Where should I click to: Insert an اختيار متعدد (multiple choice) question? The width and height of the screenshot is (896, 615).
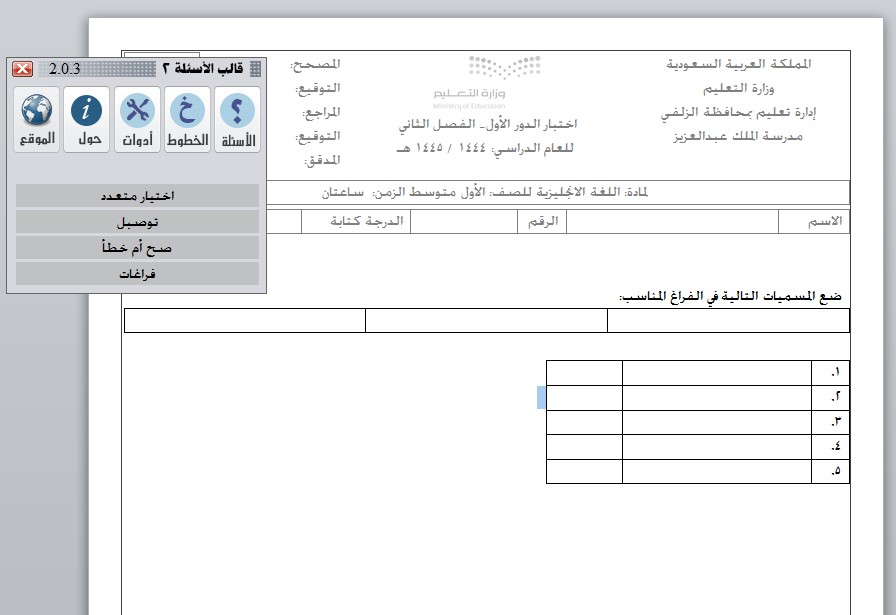pyautogui.click(x=138, y=196)
